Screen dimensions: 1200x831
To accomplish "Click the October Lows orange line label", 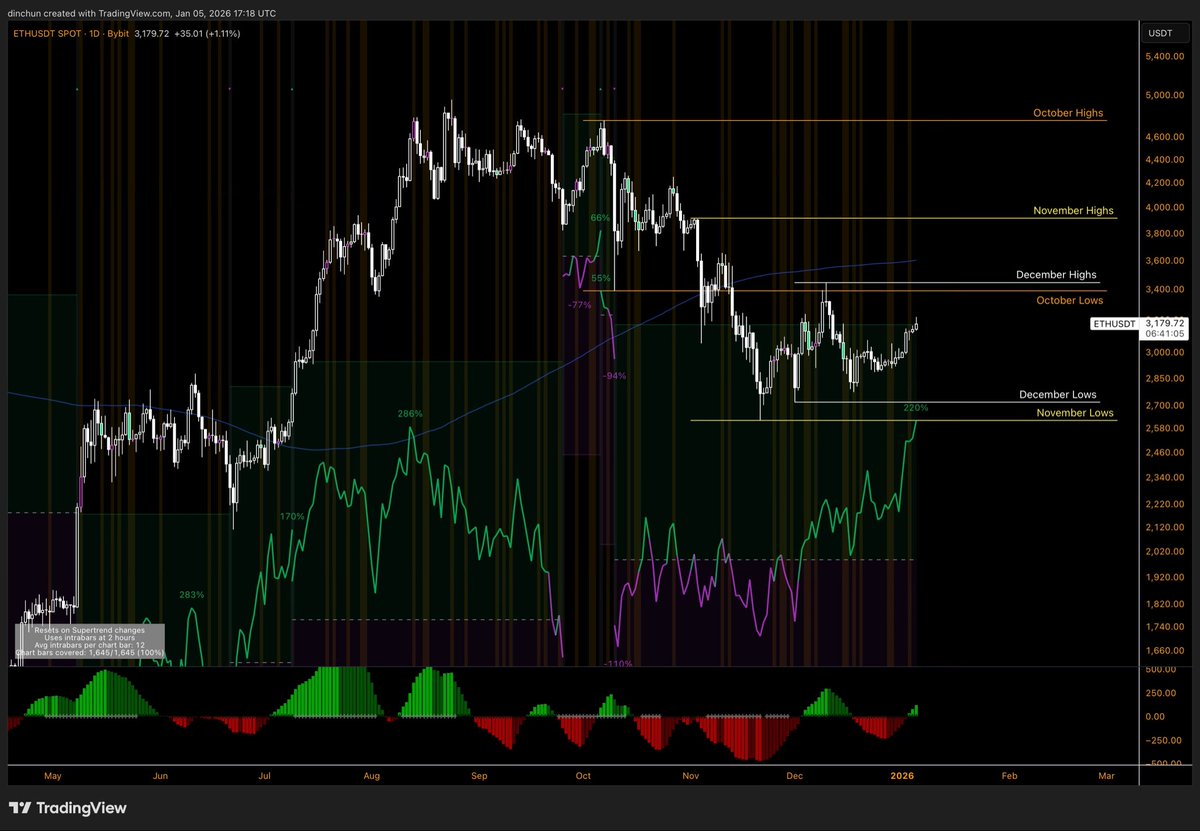I will (1070, 300).
